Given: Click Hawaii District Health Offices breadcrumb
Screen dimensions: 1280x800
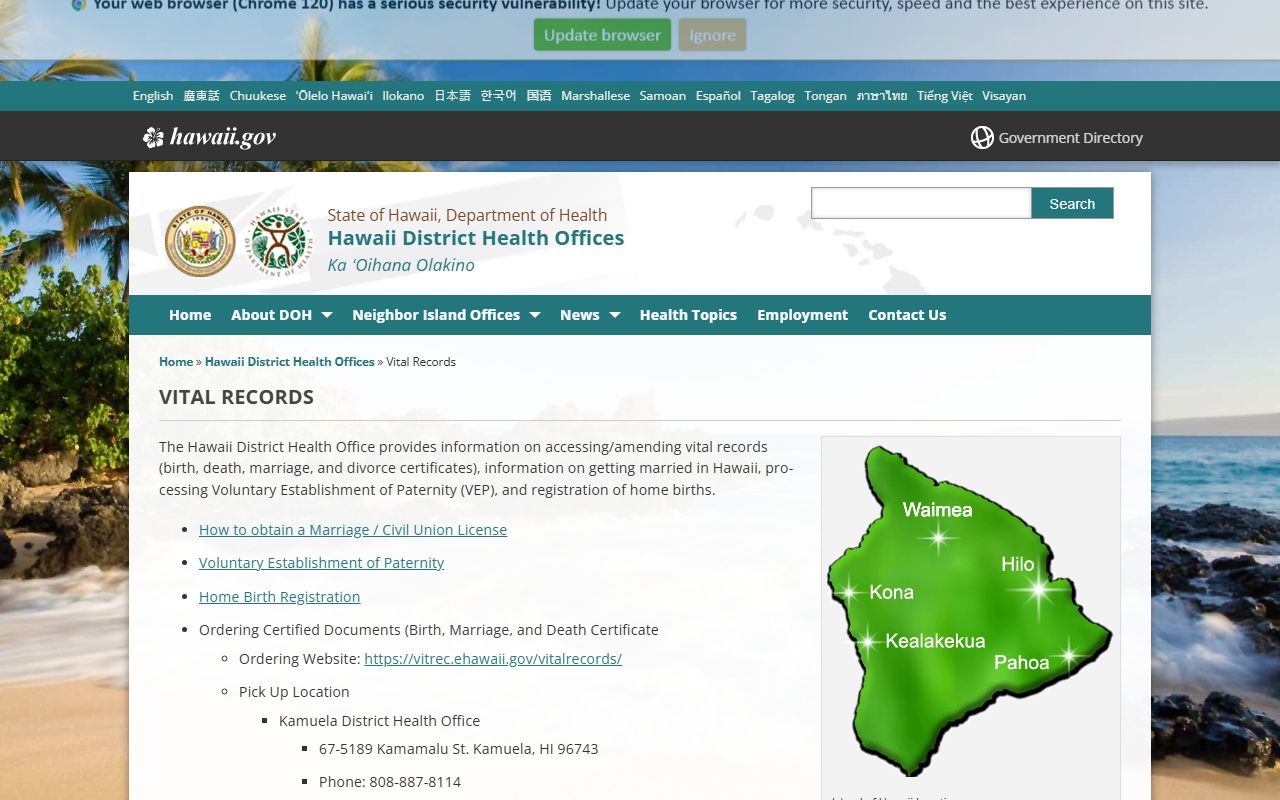Looking at the screenshot, I should (290, 362).
